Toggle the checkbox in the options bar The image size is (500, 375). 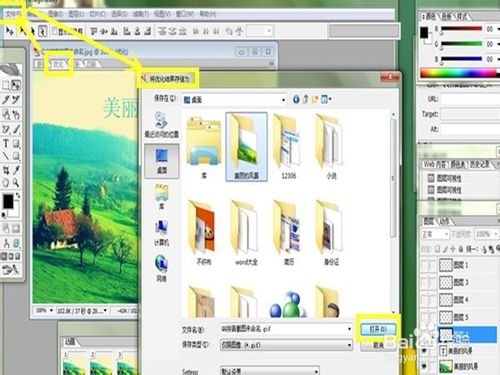click(55, 31)
